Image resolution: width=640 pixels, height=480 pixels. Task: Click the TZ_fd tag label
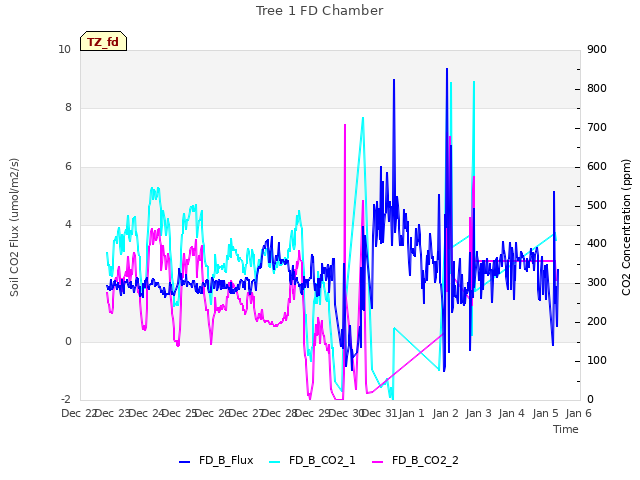pyautogui.click(x=103, y=42)
